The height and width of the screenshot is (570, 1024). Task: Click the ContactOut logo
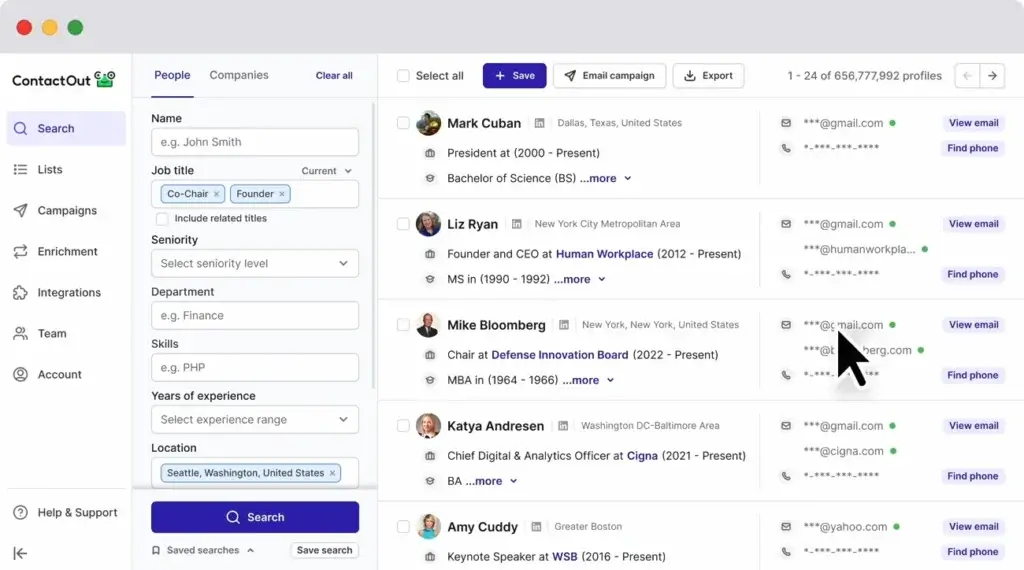[x=63, y=80]
